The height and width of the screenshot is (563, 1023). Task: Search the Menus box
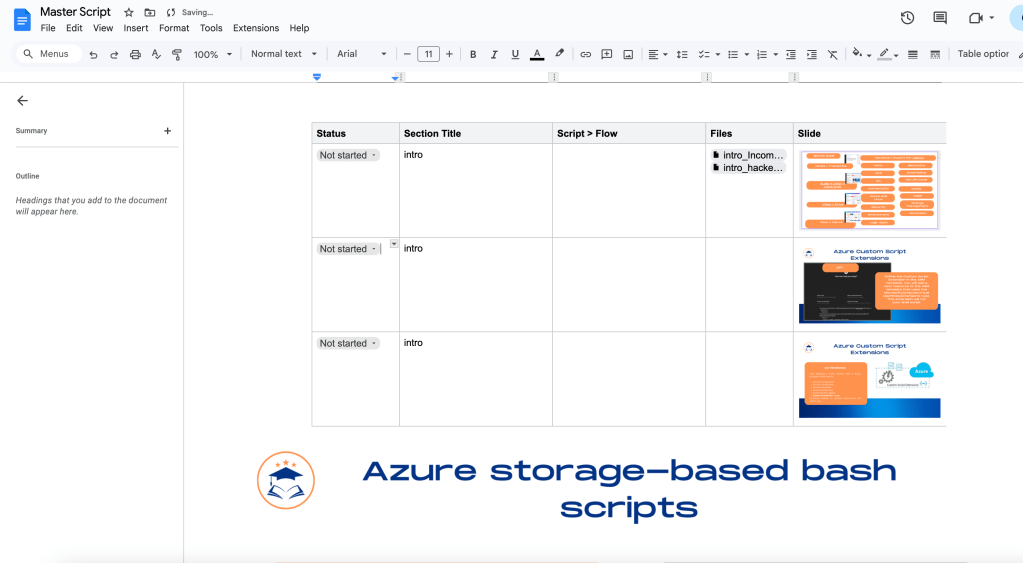pos(48,54)
